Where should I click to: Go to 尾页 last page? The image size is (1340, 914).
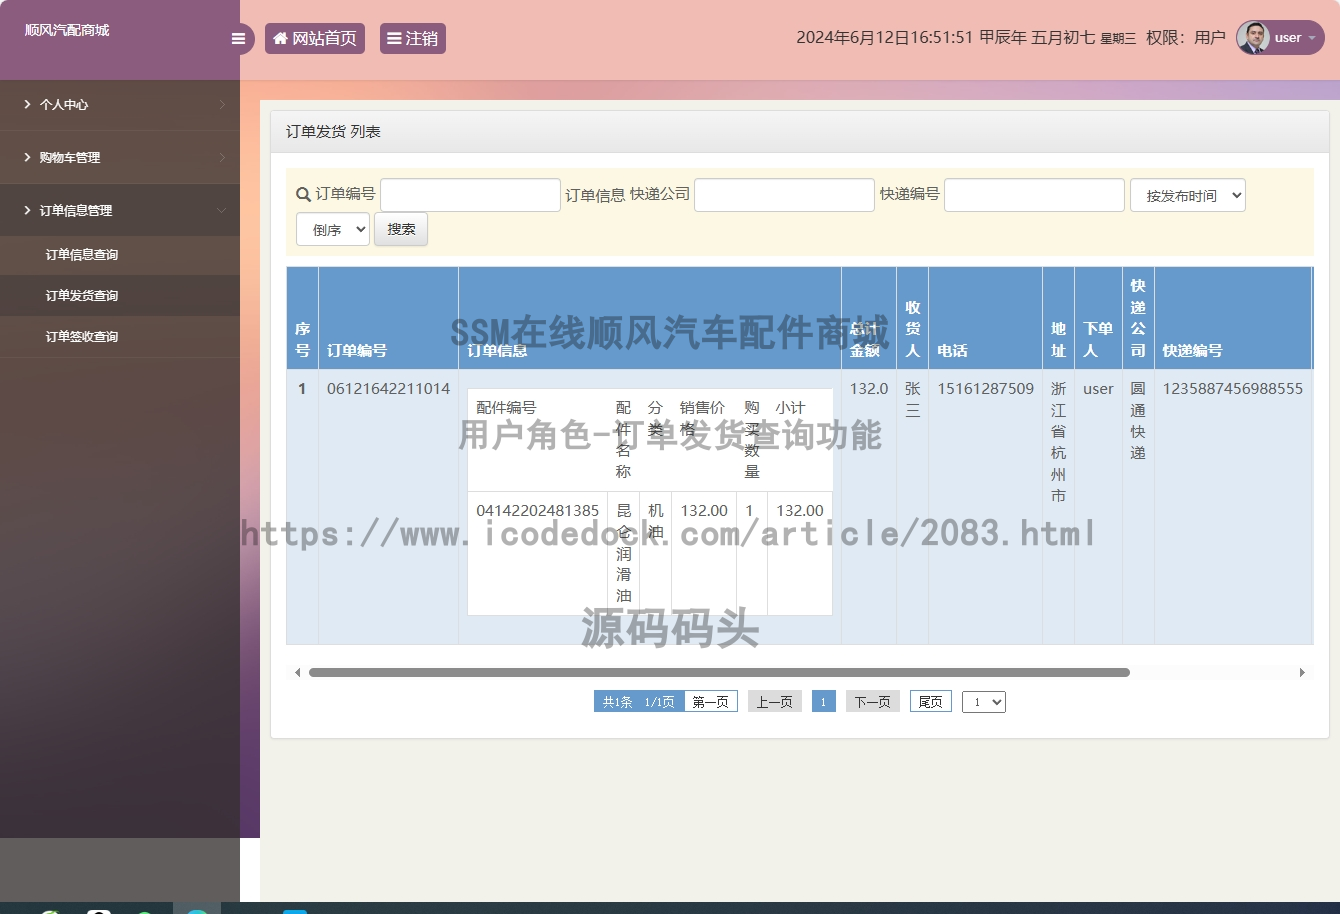tap(931, 702)
